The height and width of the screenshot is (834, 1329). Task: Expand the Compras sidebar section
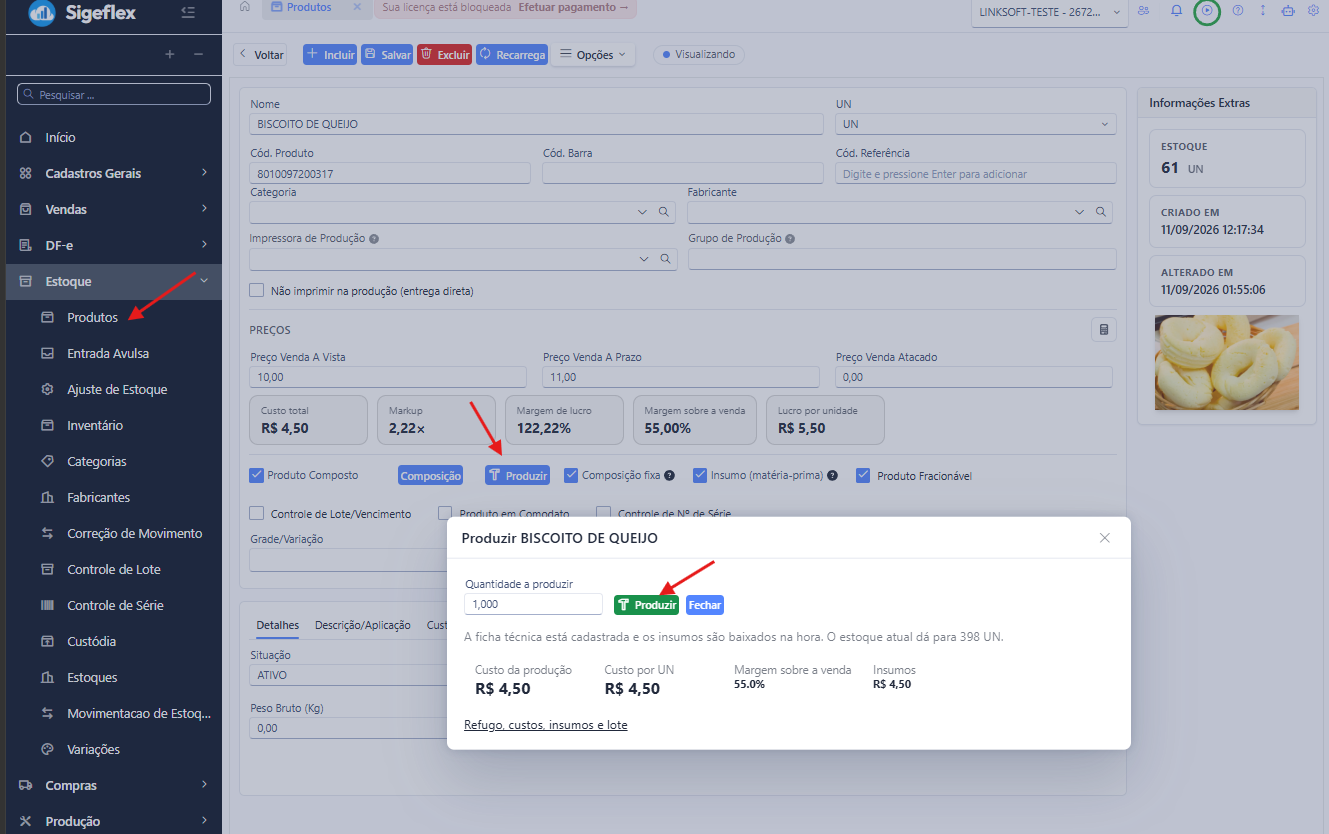tap(114, 785)
